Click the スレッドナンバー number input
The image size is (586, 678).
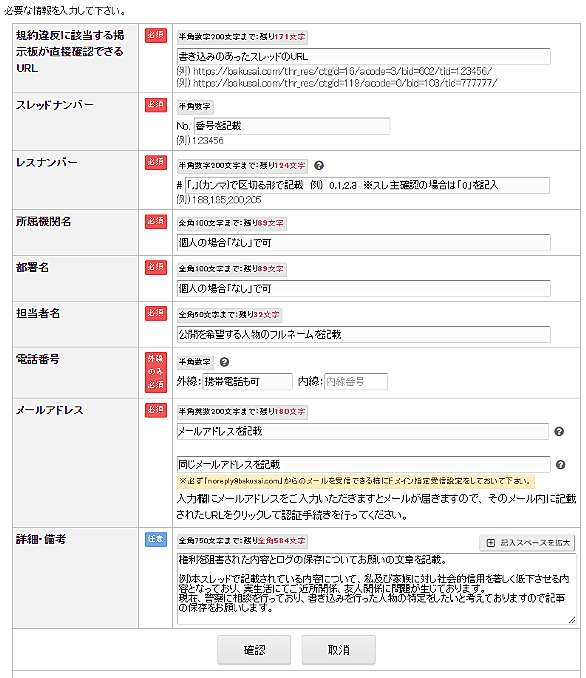pos(291,126)
